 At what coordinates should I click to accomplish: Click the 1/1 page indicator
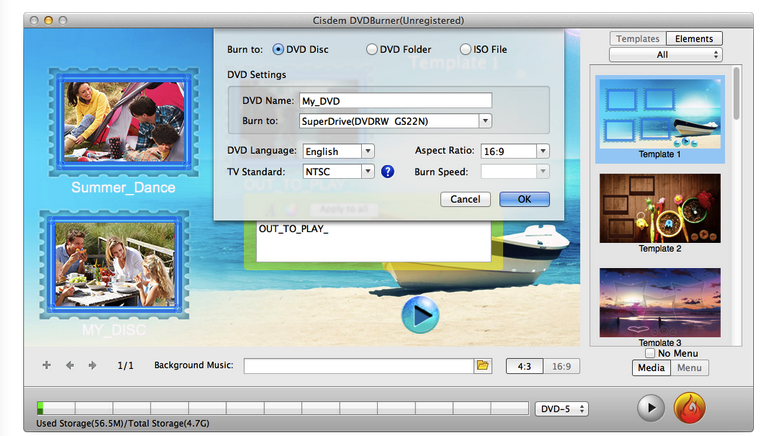pos(125,366)
